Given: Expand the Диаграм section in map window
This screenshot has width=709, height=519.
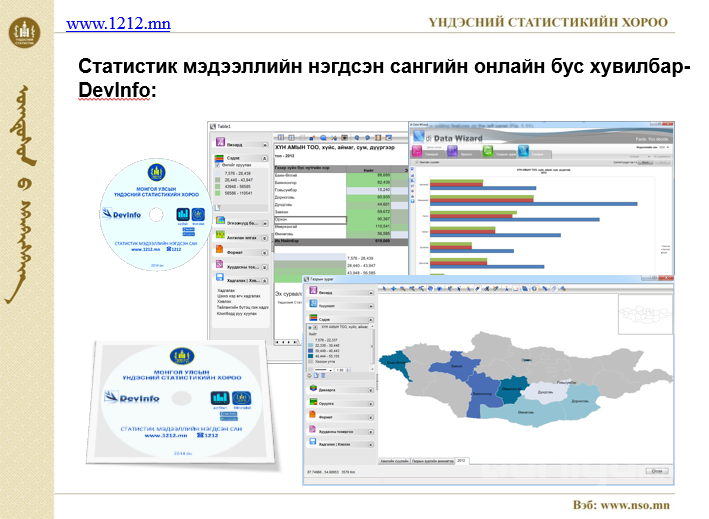Looking at the screenshot, I should tap(372, 388).
